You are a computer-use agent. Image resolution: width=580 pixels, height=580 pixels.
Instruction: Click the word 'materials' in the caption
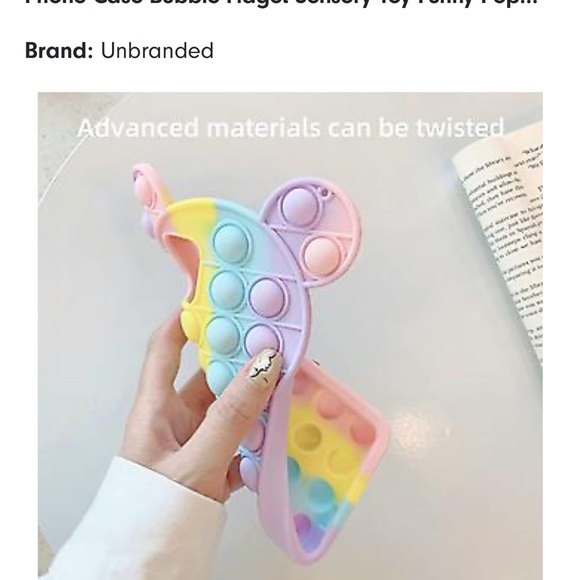[x=263, y=128]
